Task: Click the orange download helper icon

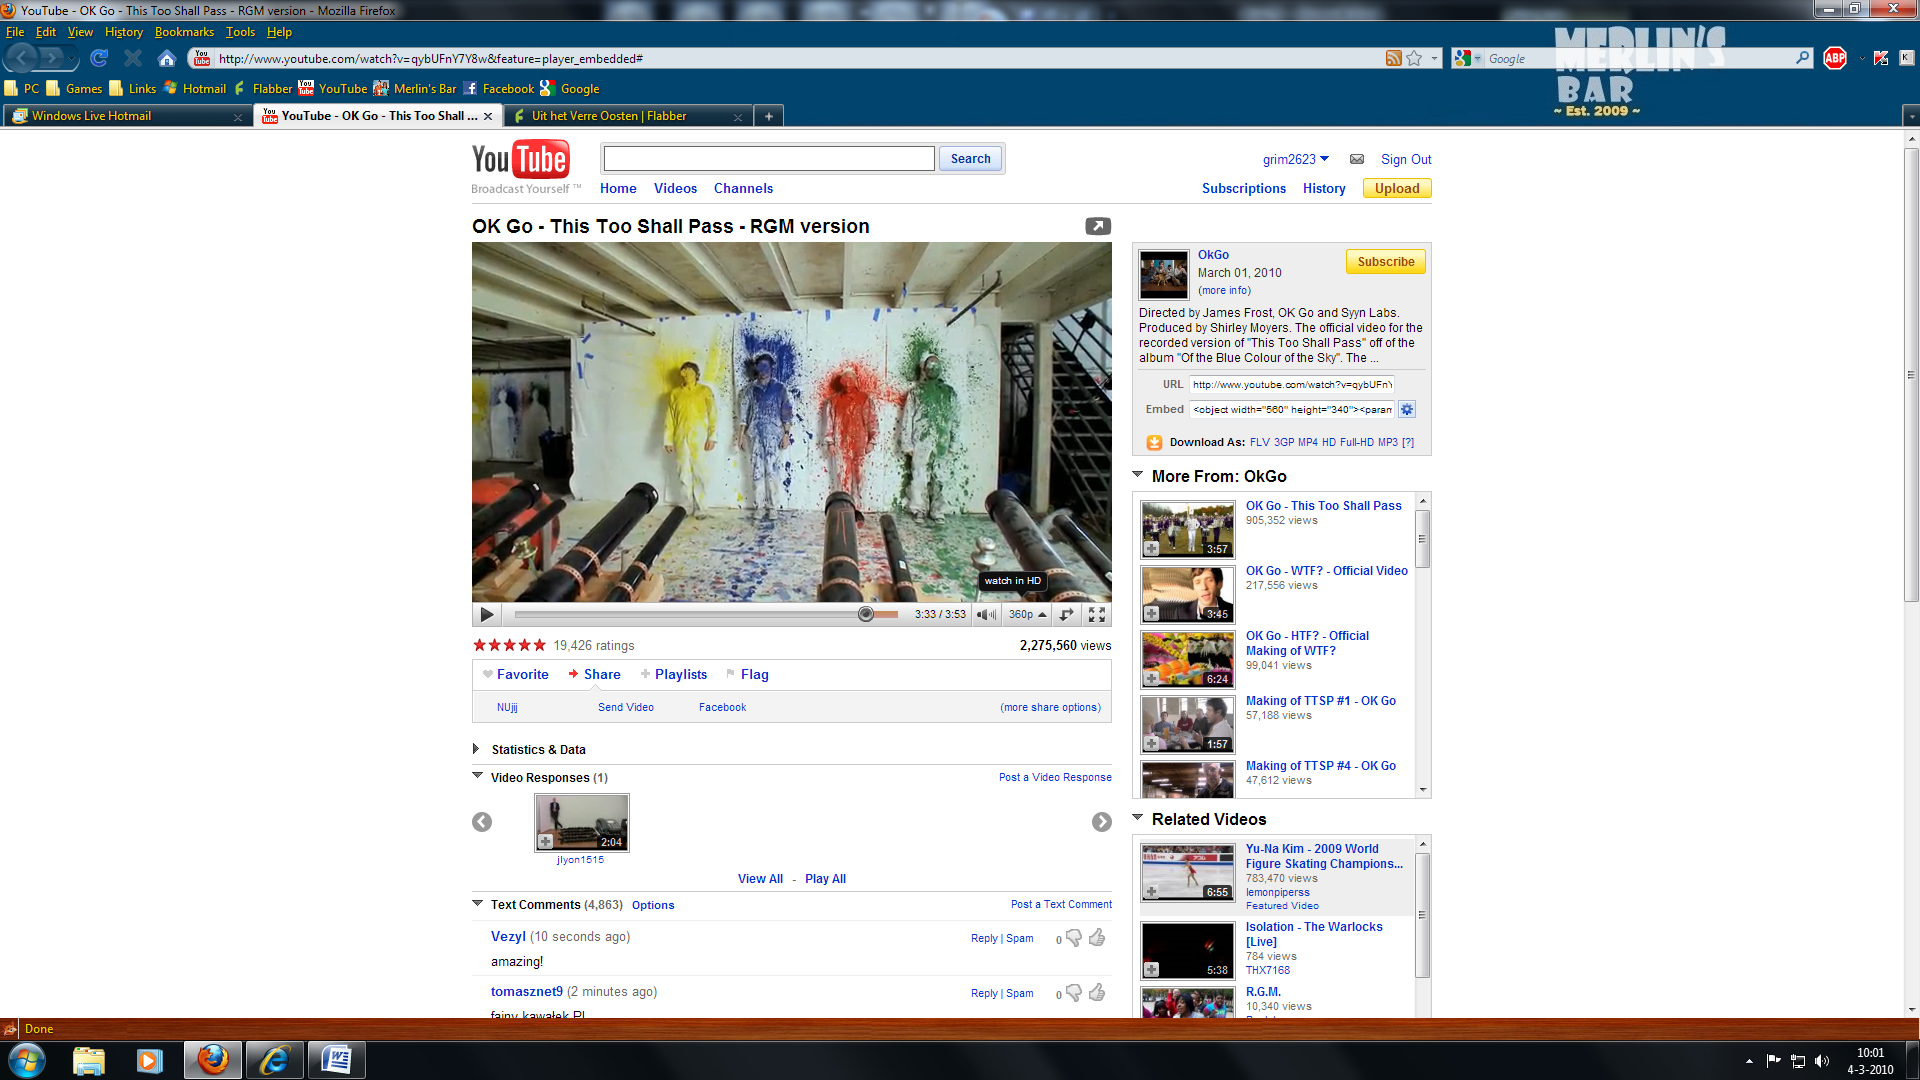Action: tap(1154, 442)
